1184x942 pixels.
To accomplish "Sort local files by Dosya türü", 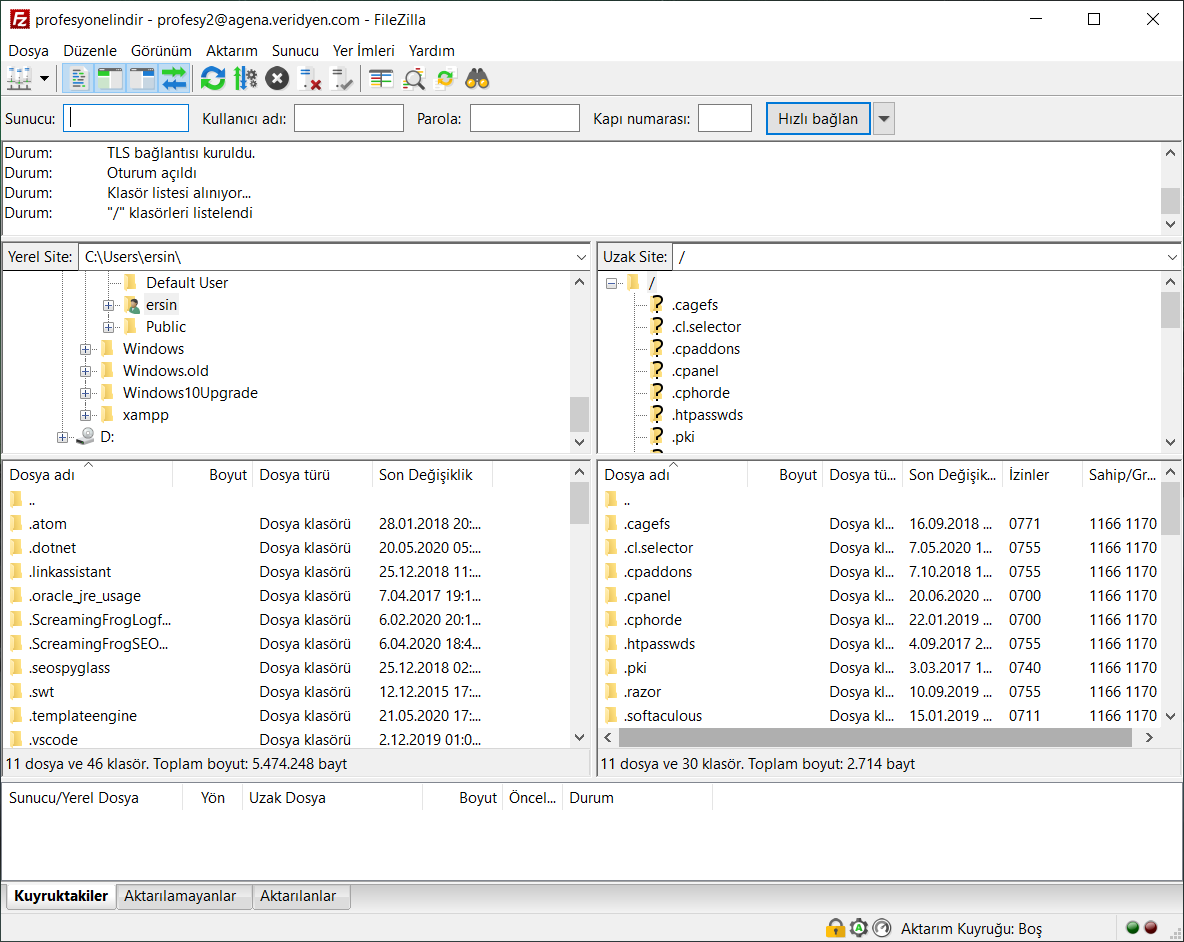I will 312,475.
